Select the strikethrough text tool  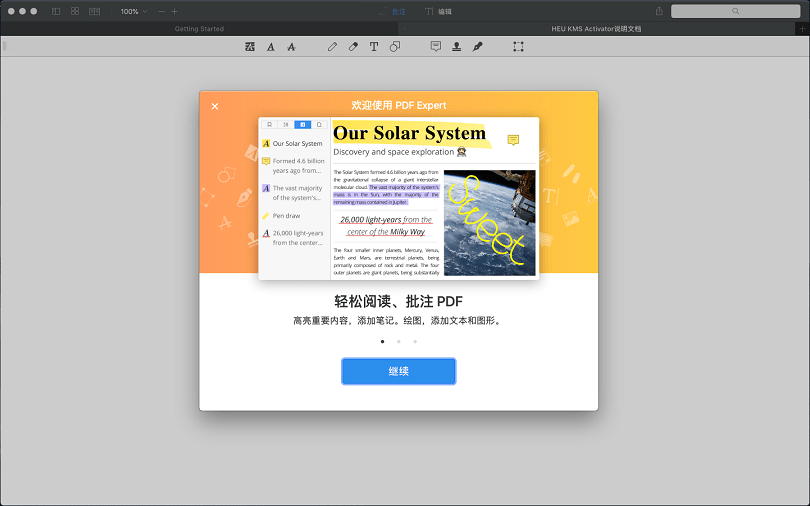[x=291, y=47]
